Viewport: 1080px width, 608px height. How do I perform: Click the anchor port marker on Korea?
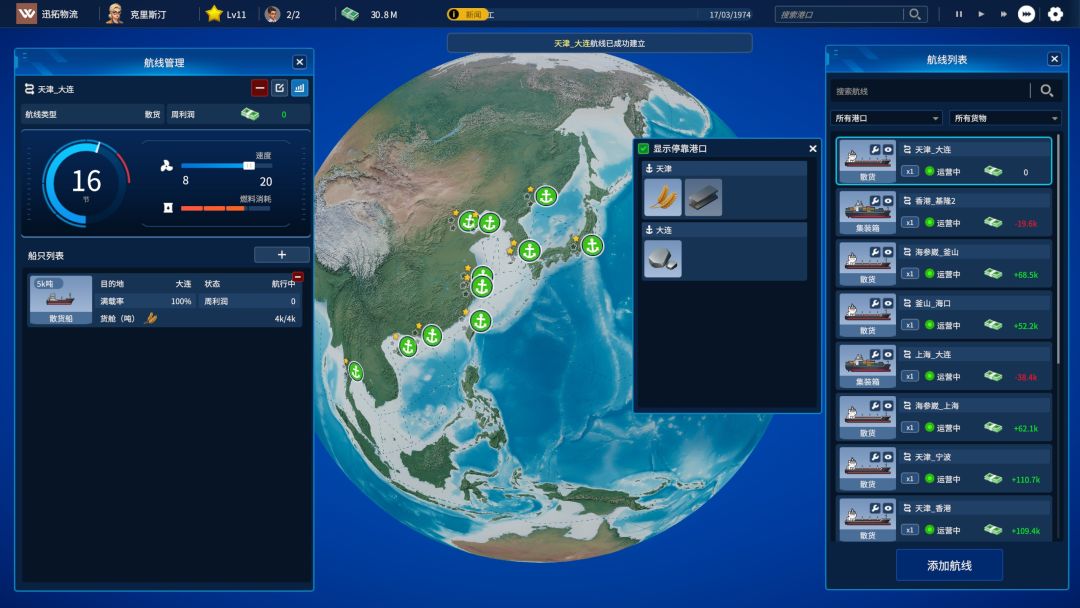click(529, 251)
